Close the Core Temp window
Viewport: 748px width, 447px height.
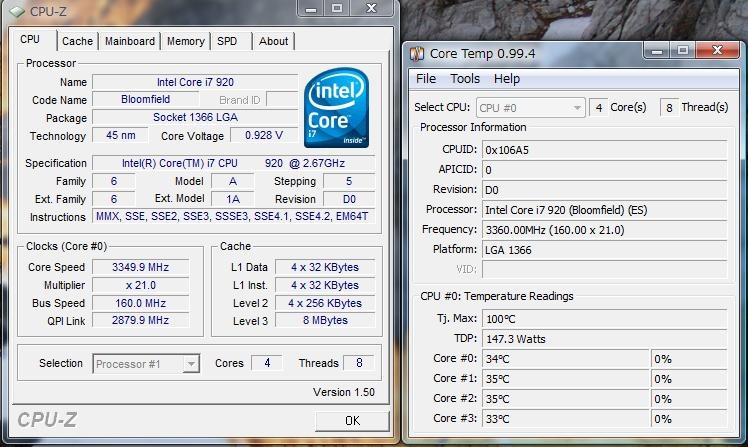point(717,50)
